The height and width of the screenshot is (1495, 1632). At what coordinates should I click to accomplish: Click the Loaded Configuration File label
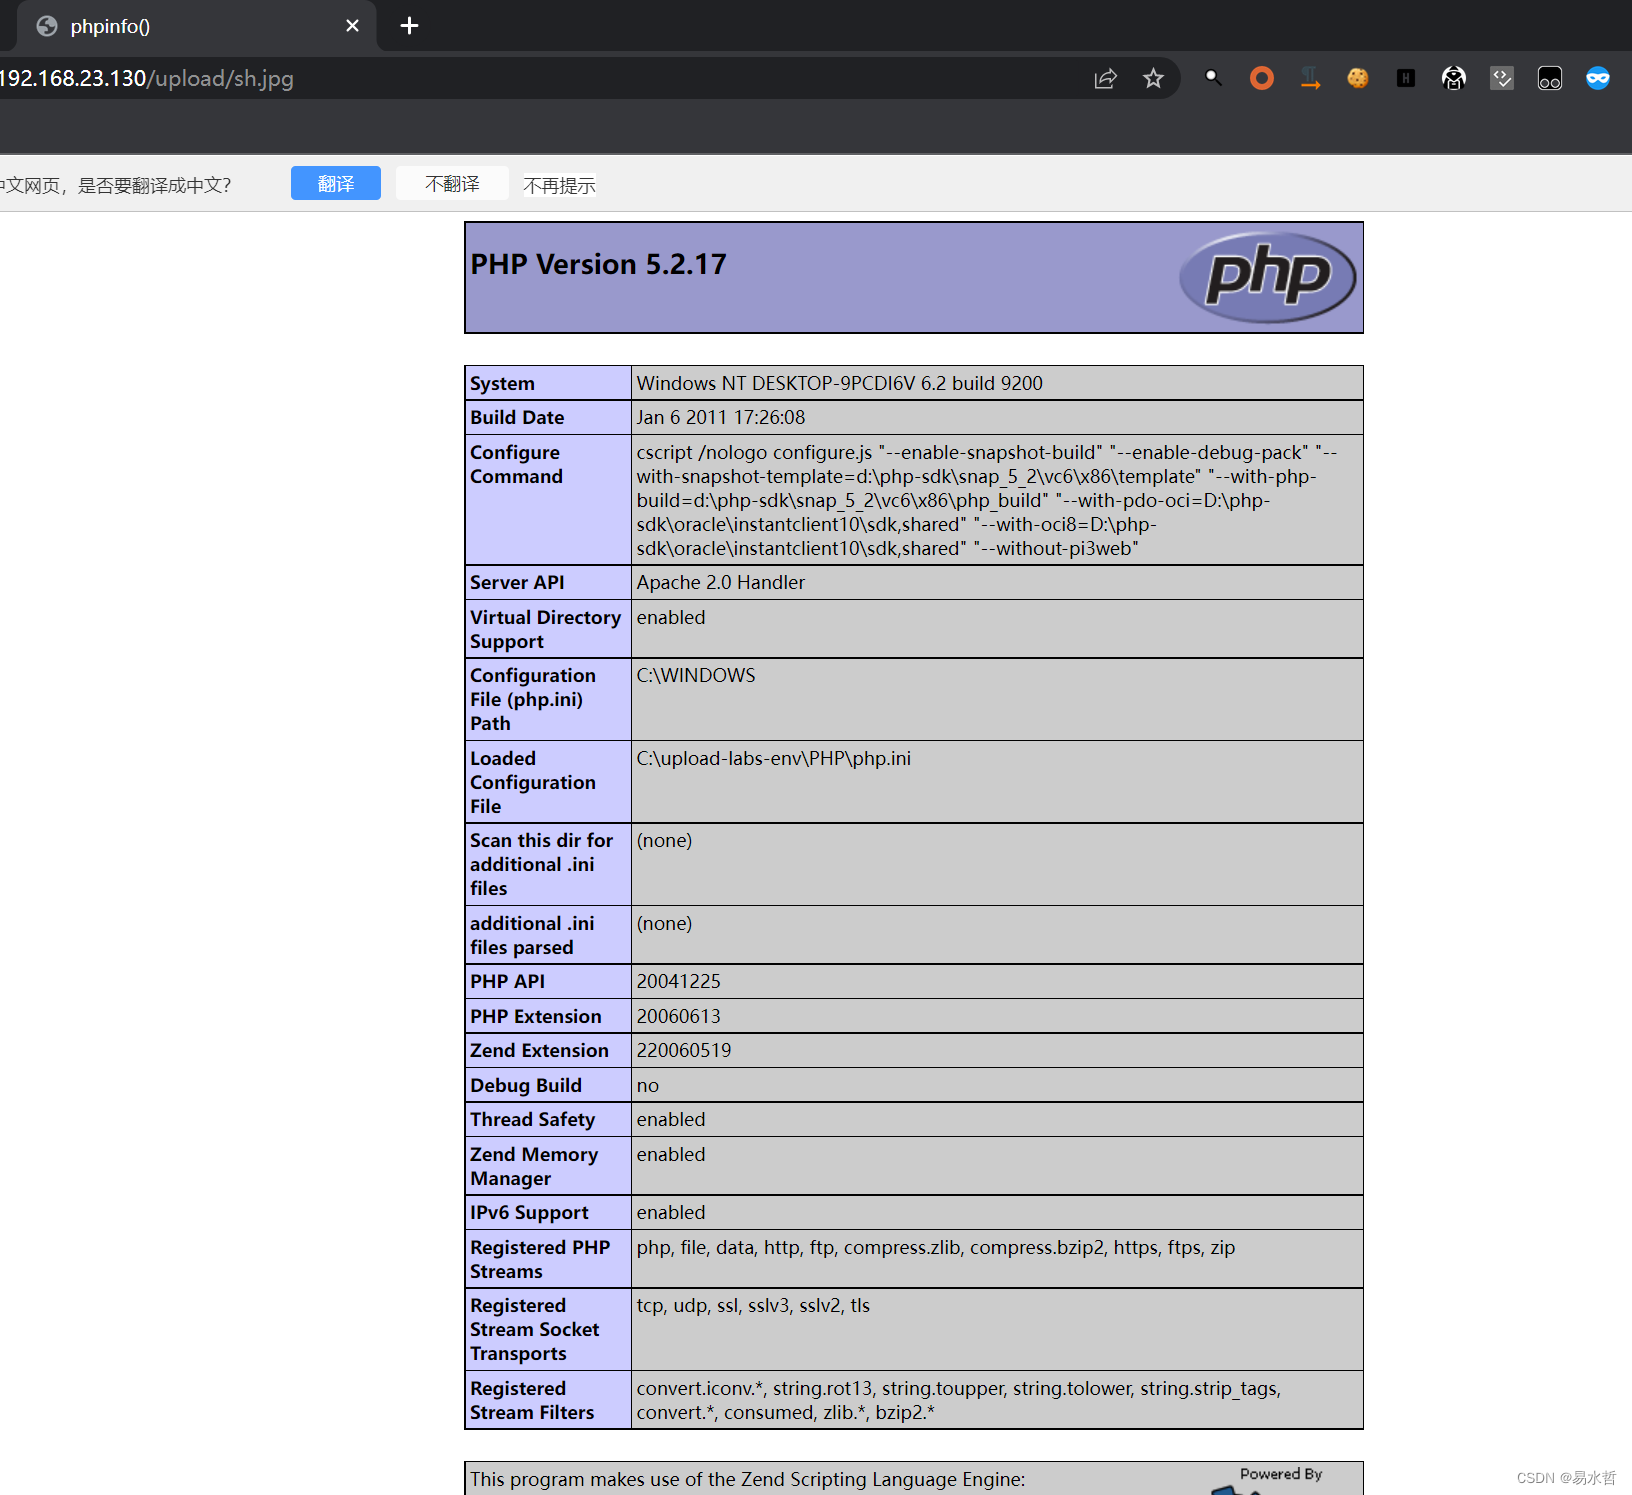(533, 783)
